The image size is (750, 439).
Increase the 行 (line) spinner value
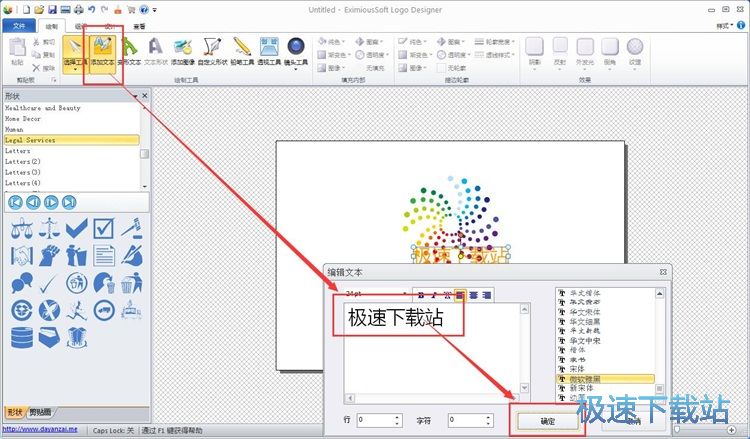397,417
